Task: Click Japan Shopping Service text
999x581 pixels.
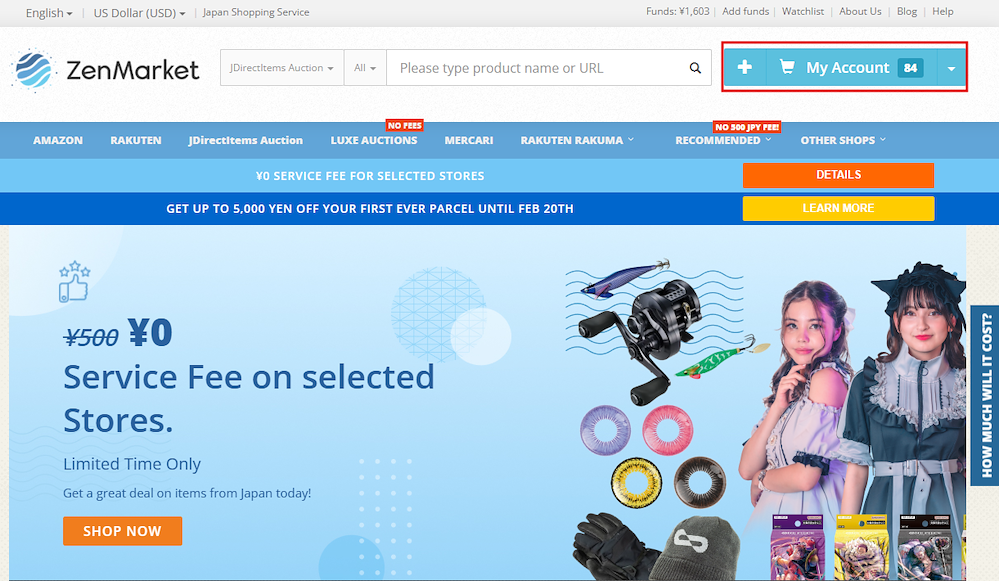Action: coord(256,12)
